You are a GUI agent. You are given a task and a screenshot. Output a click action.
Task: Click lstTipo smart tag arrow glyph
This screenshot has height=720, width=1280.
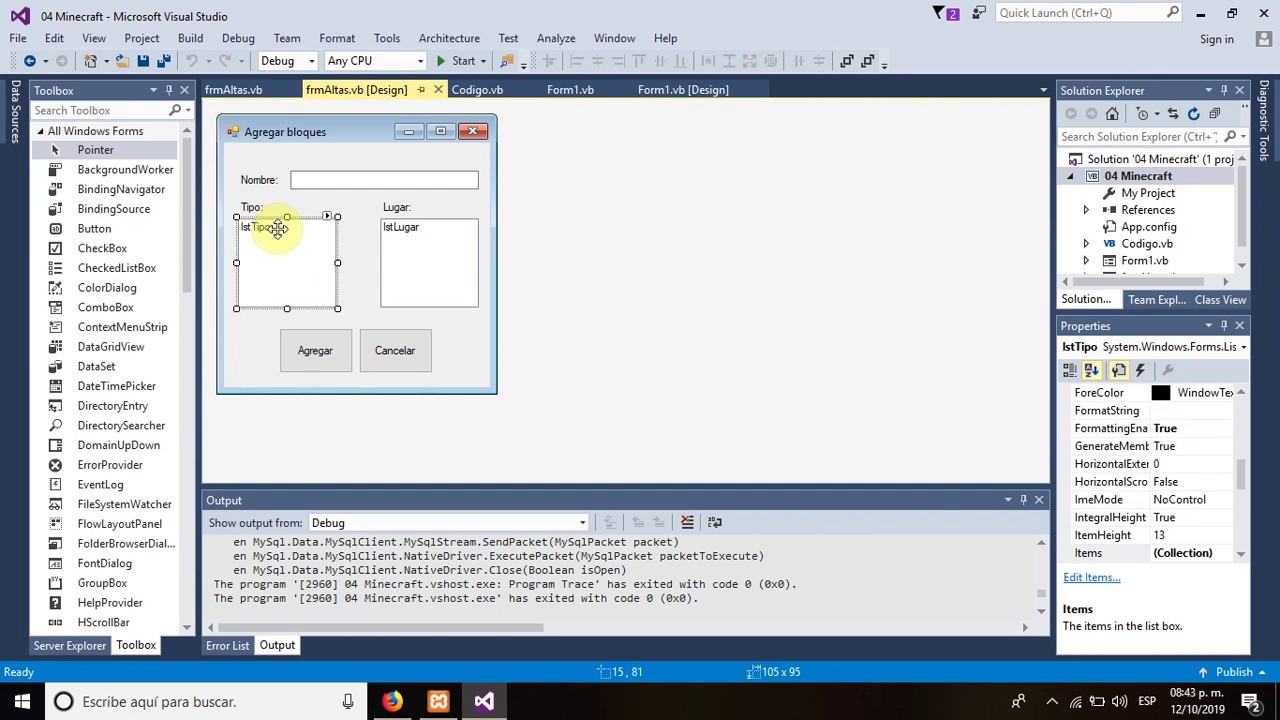pyautogui.click(x=327, y=216)
